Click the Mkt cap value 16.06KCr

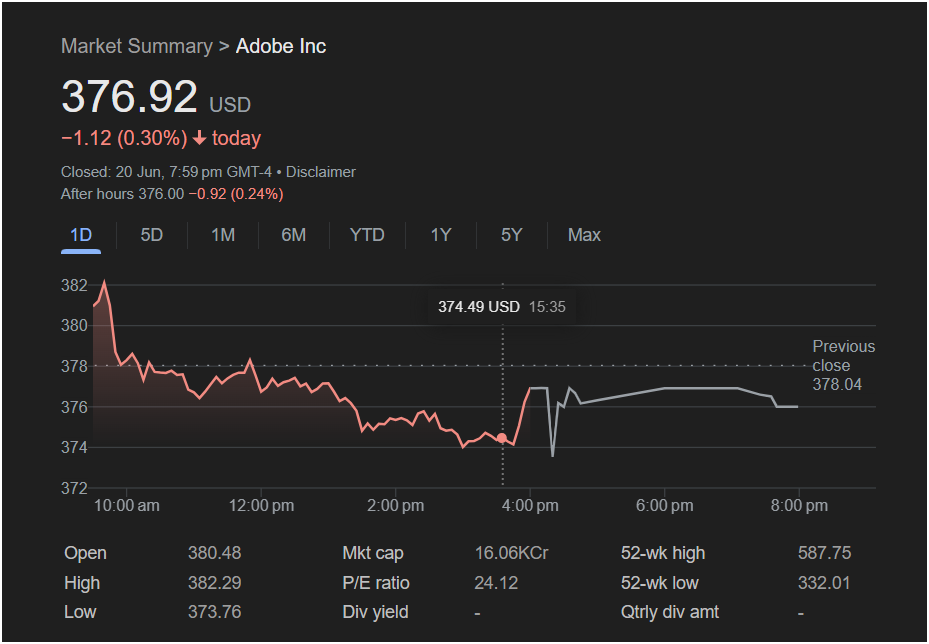click(511, 553)
